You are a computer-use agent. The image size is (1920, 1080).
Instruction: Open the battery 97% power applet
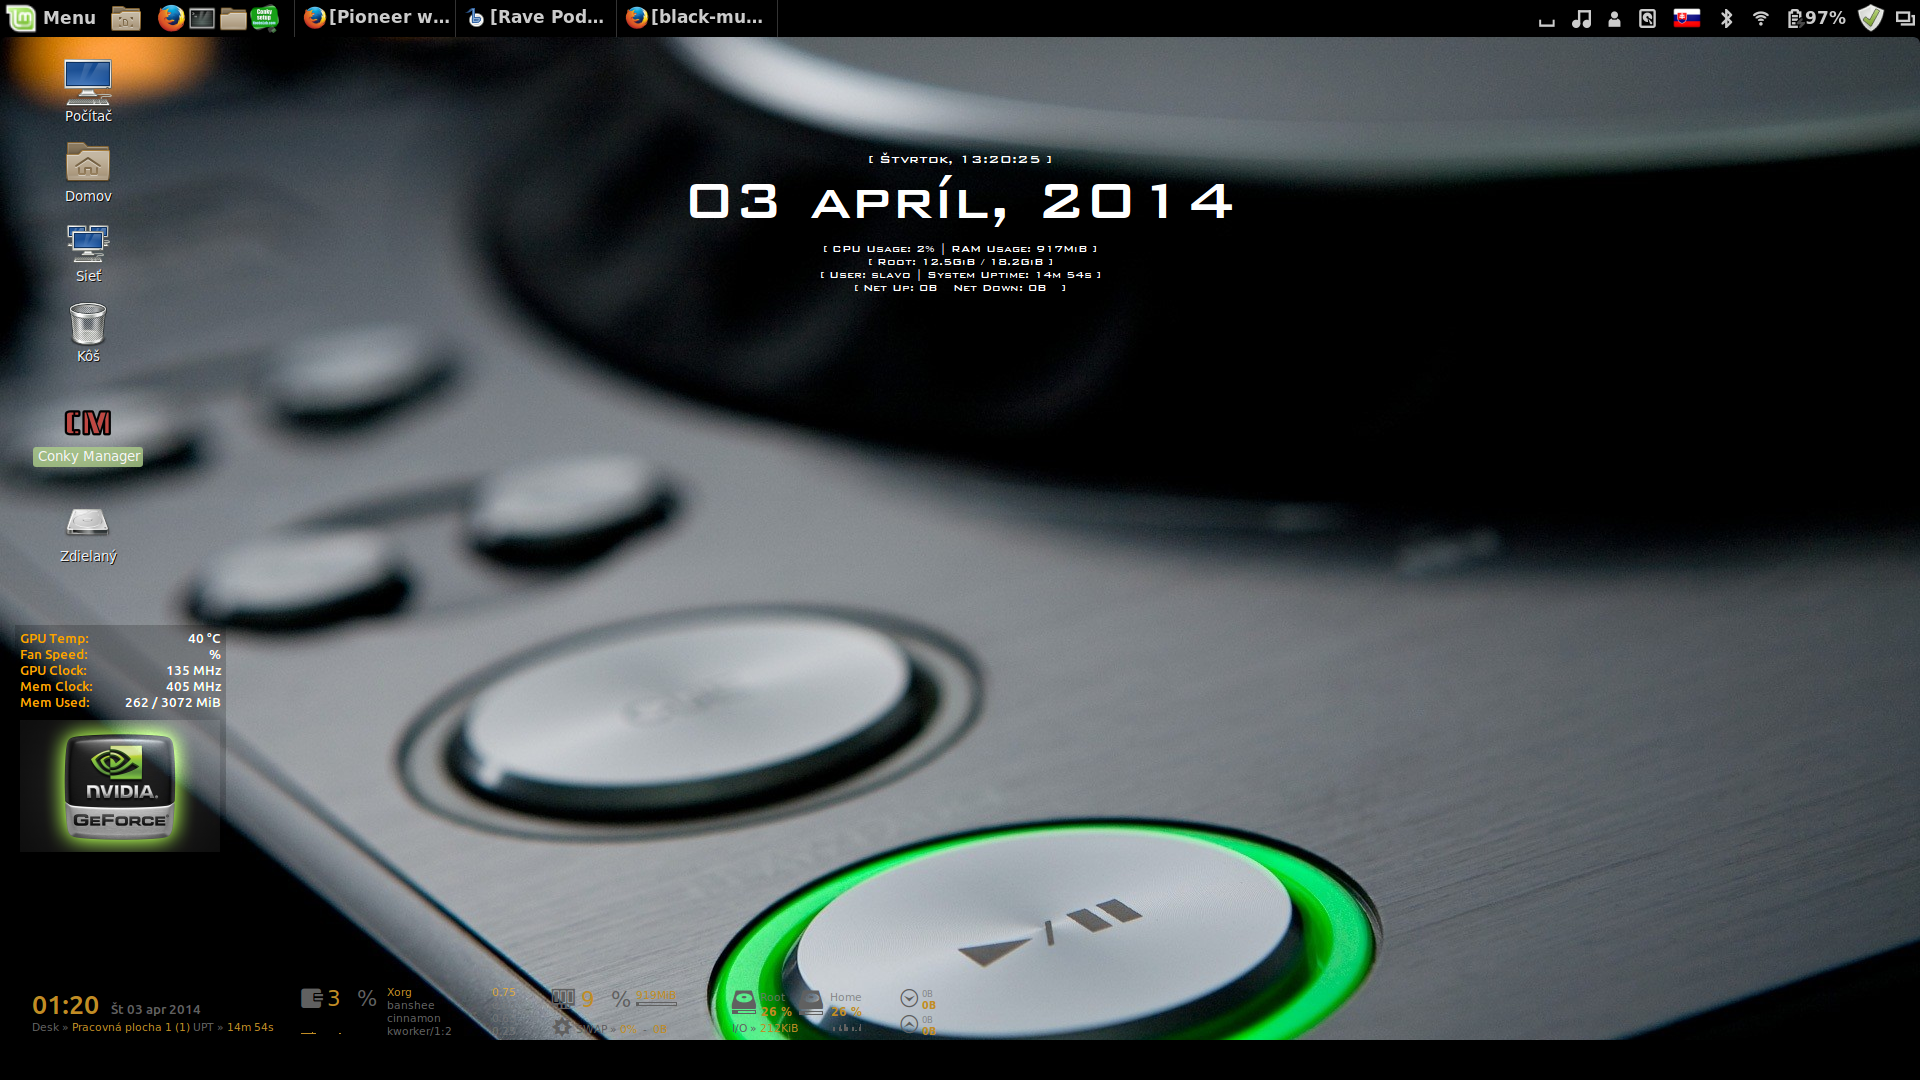click(1816, 18)
